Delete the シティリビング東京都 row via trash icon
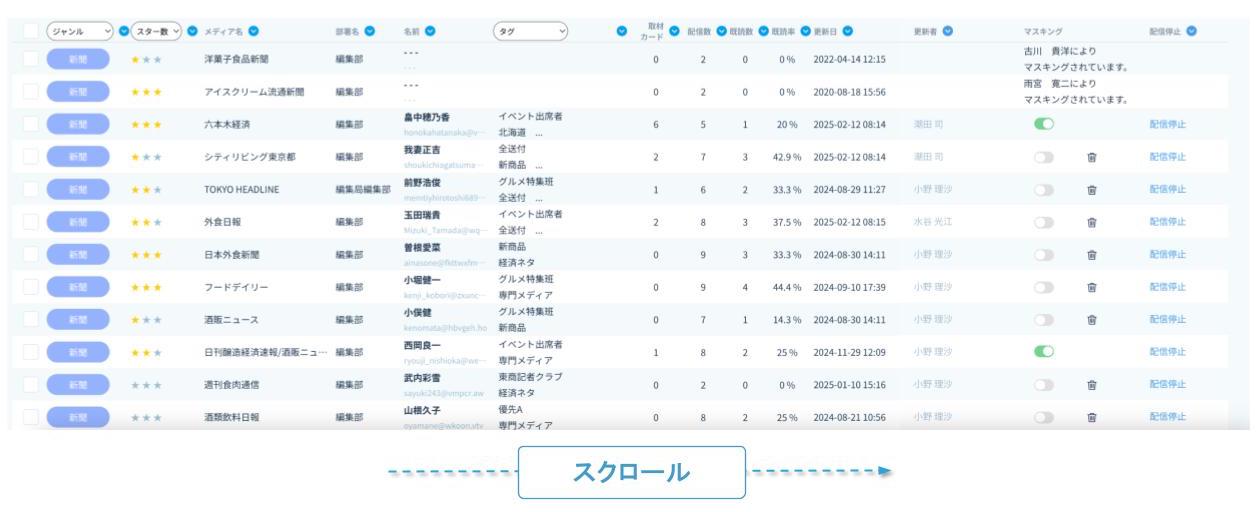This screenshot has width=1257, height=512. 1092,157
